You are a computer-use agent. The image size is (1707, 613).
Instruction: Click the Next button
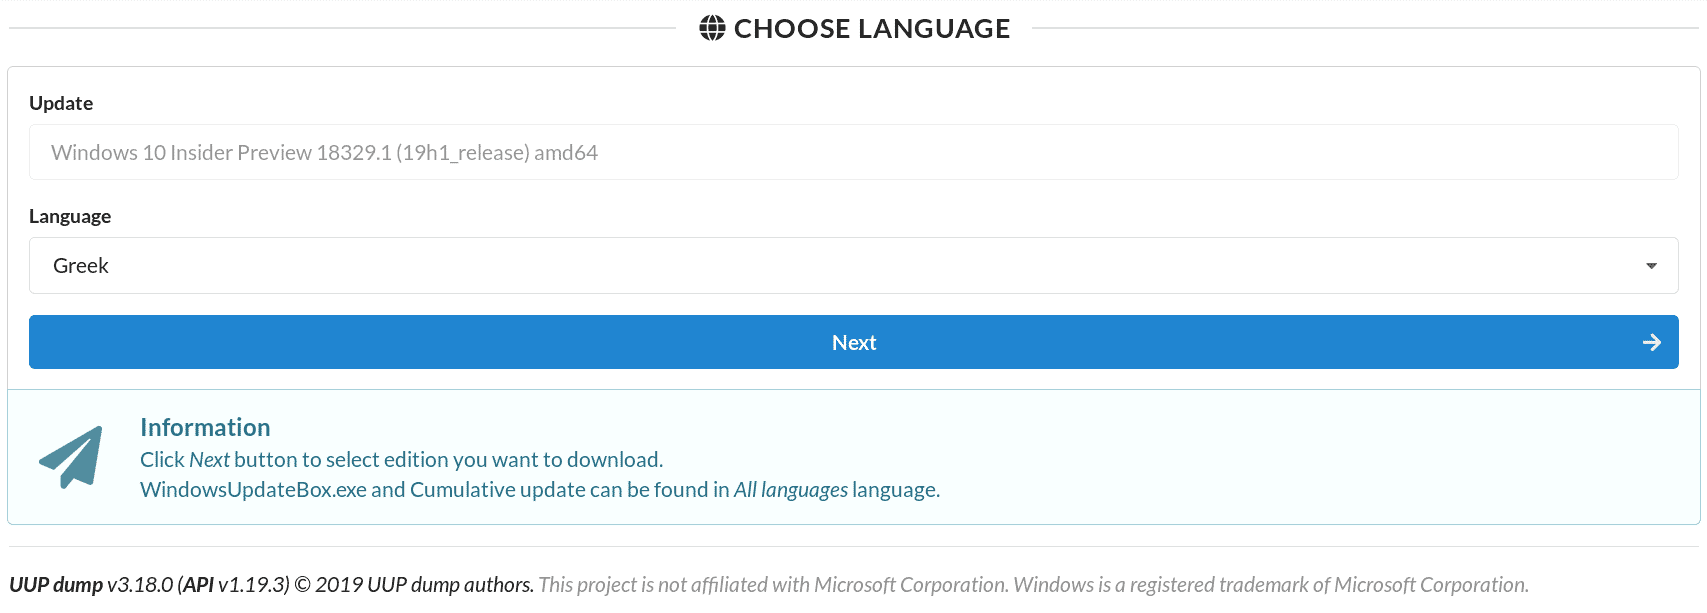tap(854, 342)
